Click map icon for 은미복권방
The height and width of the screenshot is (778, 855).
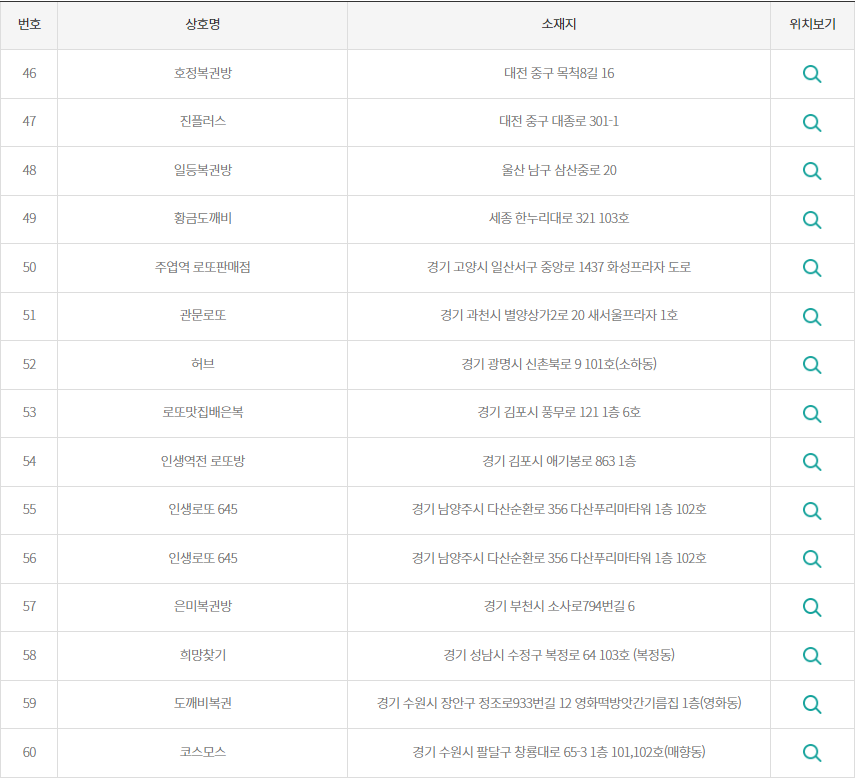[x=812, y=607]
